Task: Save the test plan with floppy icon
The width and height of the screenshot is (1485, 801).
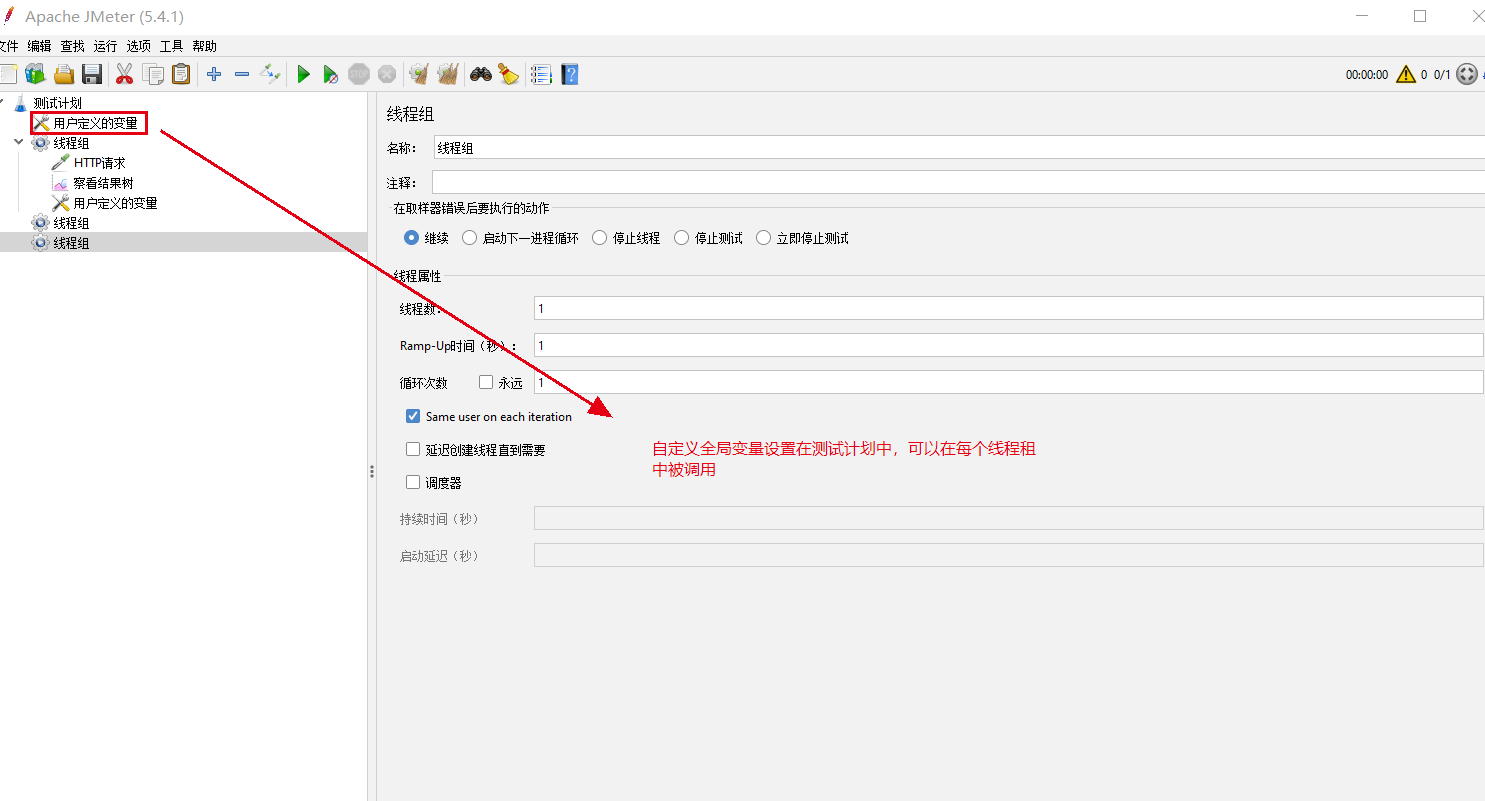Action: click(92, 74)
